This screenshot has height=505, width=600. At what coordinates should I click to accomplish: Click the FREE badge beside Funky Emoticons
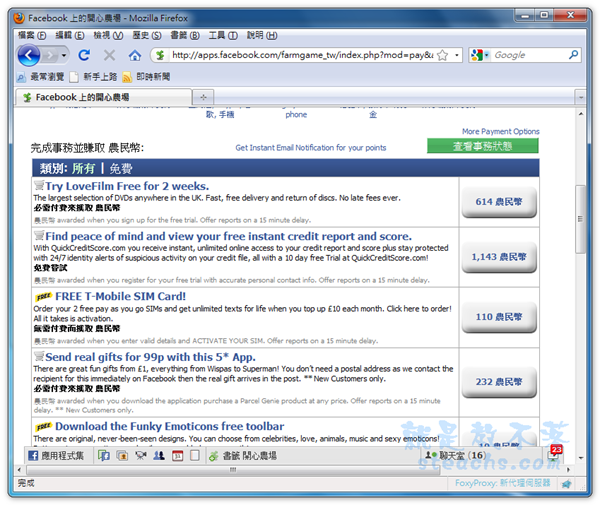coord(44,427)
